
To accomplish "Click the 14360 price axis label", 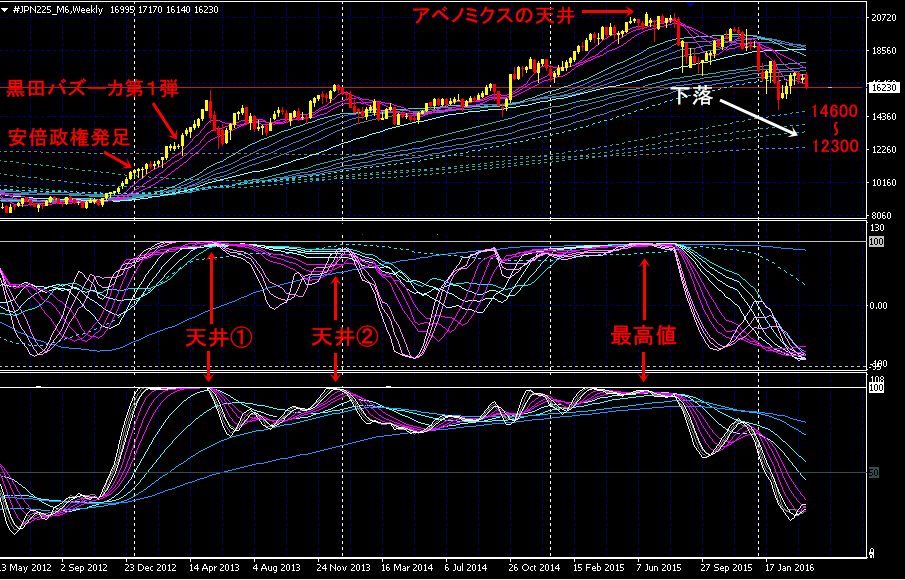I will tap(885, 117).
